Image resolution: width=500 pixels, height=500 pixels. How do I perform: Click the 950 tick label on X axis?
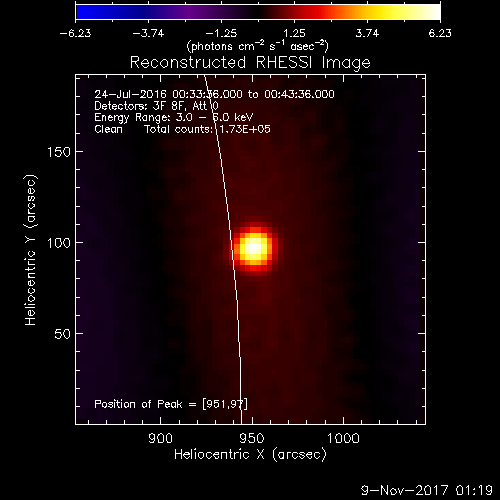(x=252, y=438)
